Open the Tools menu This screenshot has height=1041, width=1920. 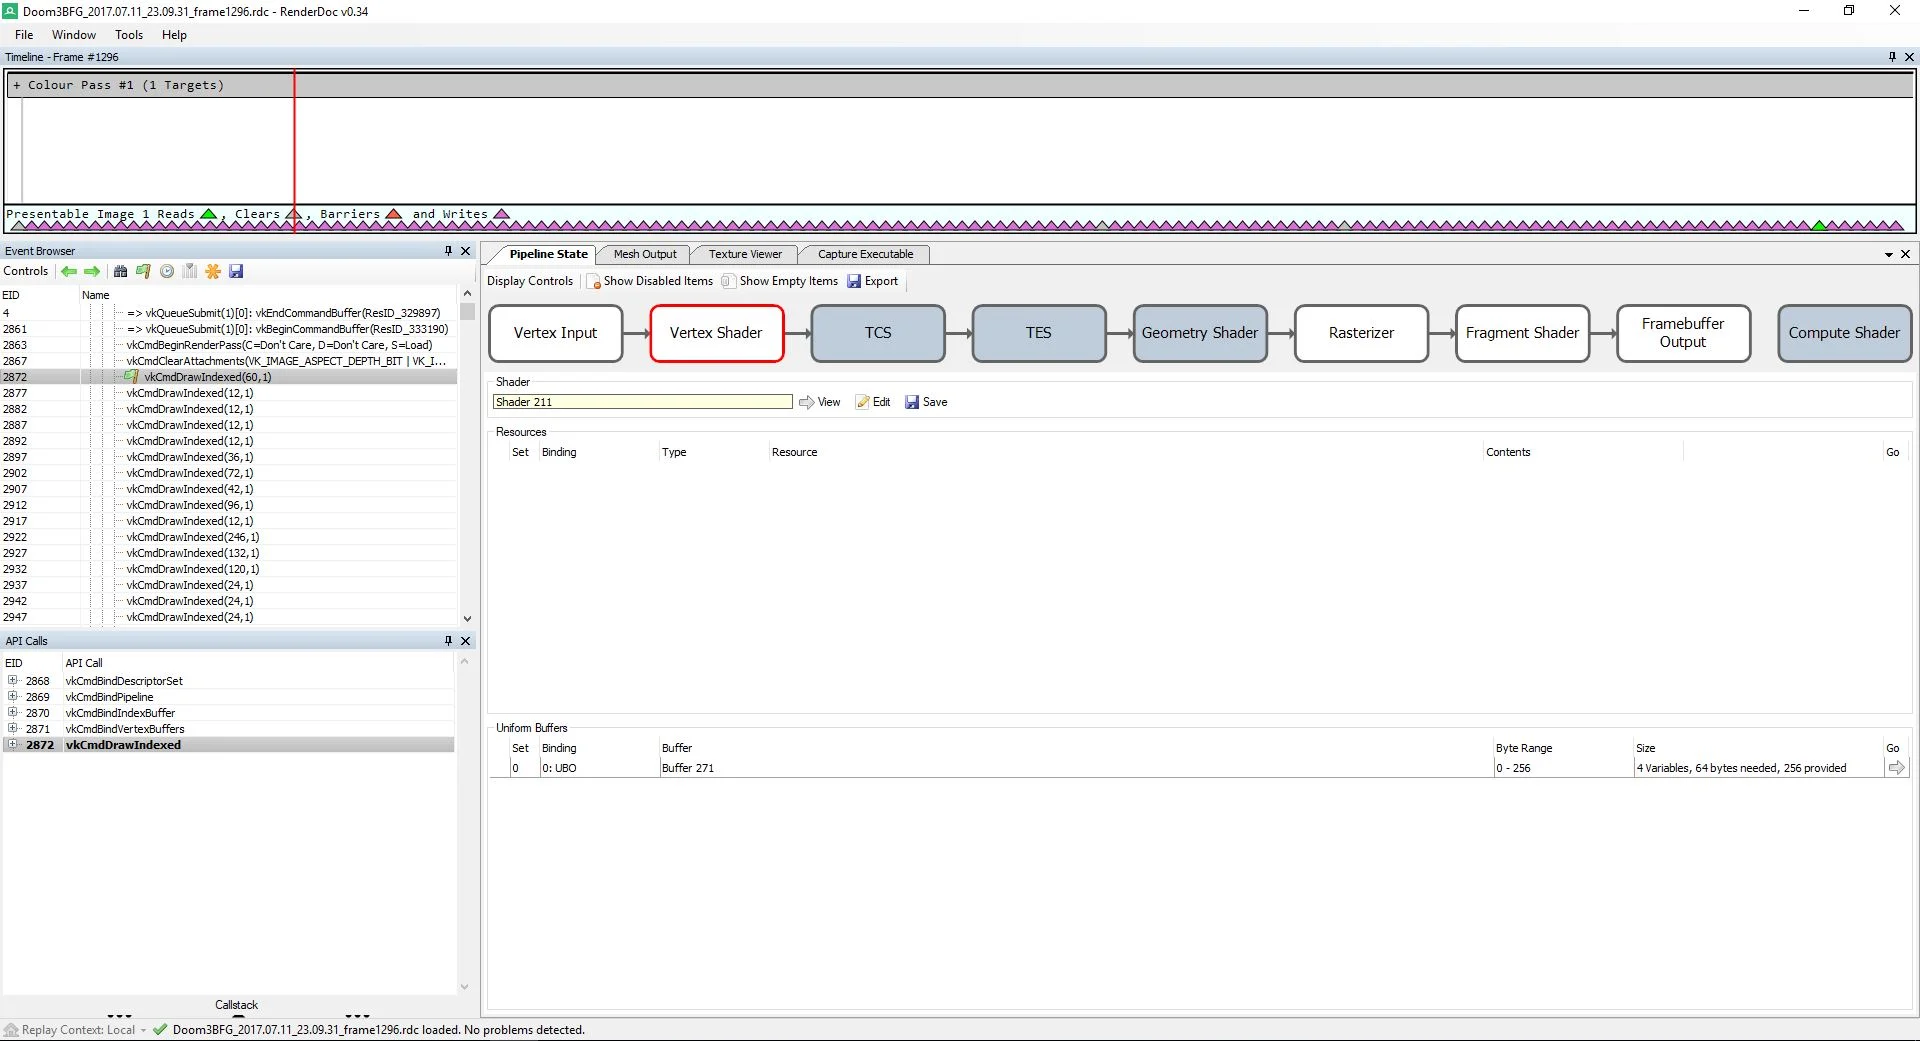point(129,35)
